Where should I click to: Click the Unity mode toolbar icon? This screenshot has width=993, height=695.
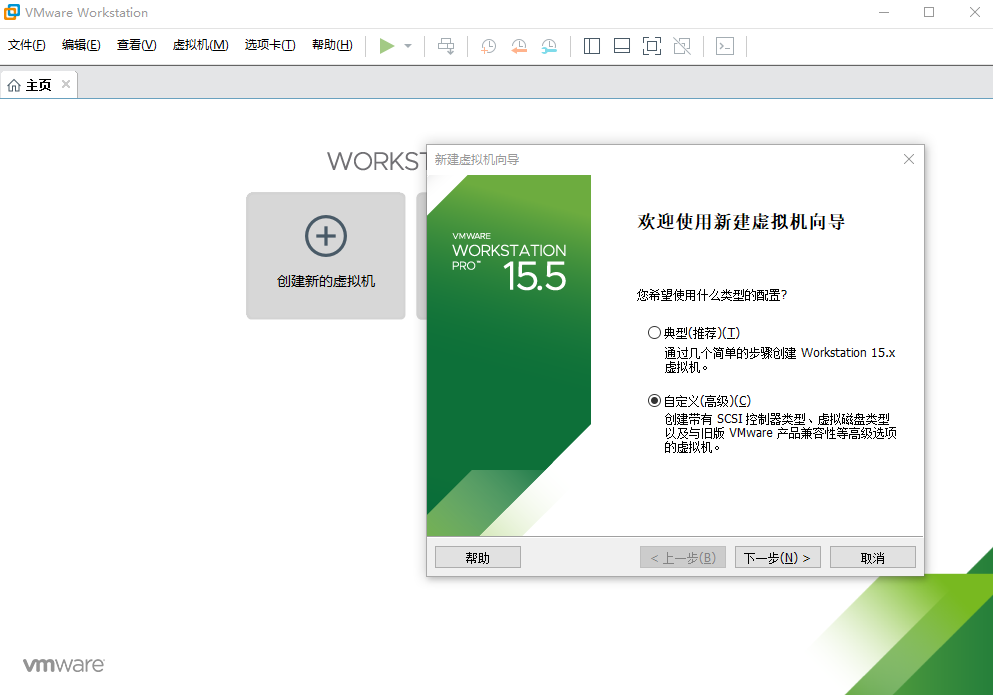[x=682, y=46]
